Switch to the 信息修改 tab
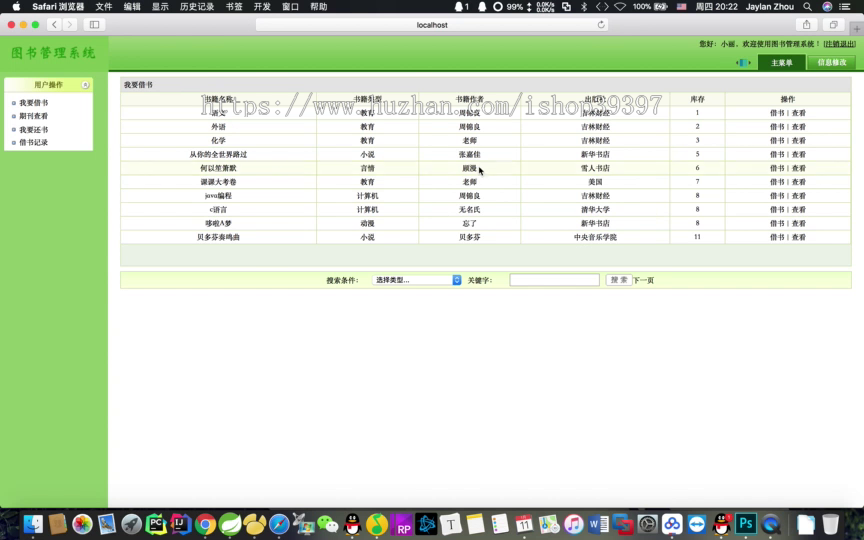This screenshot has width=864, height=540. 831,62
